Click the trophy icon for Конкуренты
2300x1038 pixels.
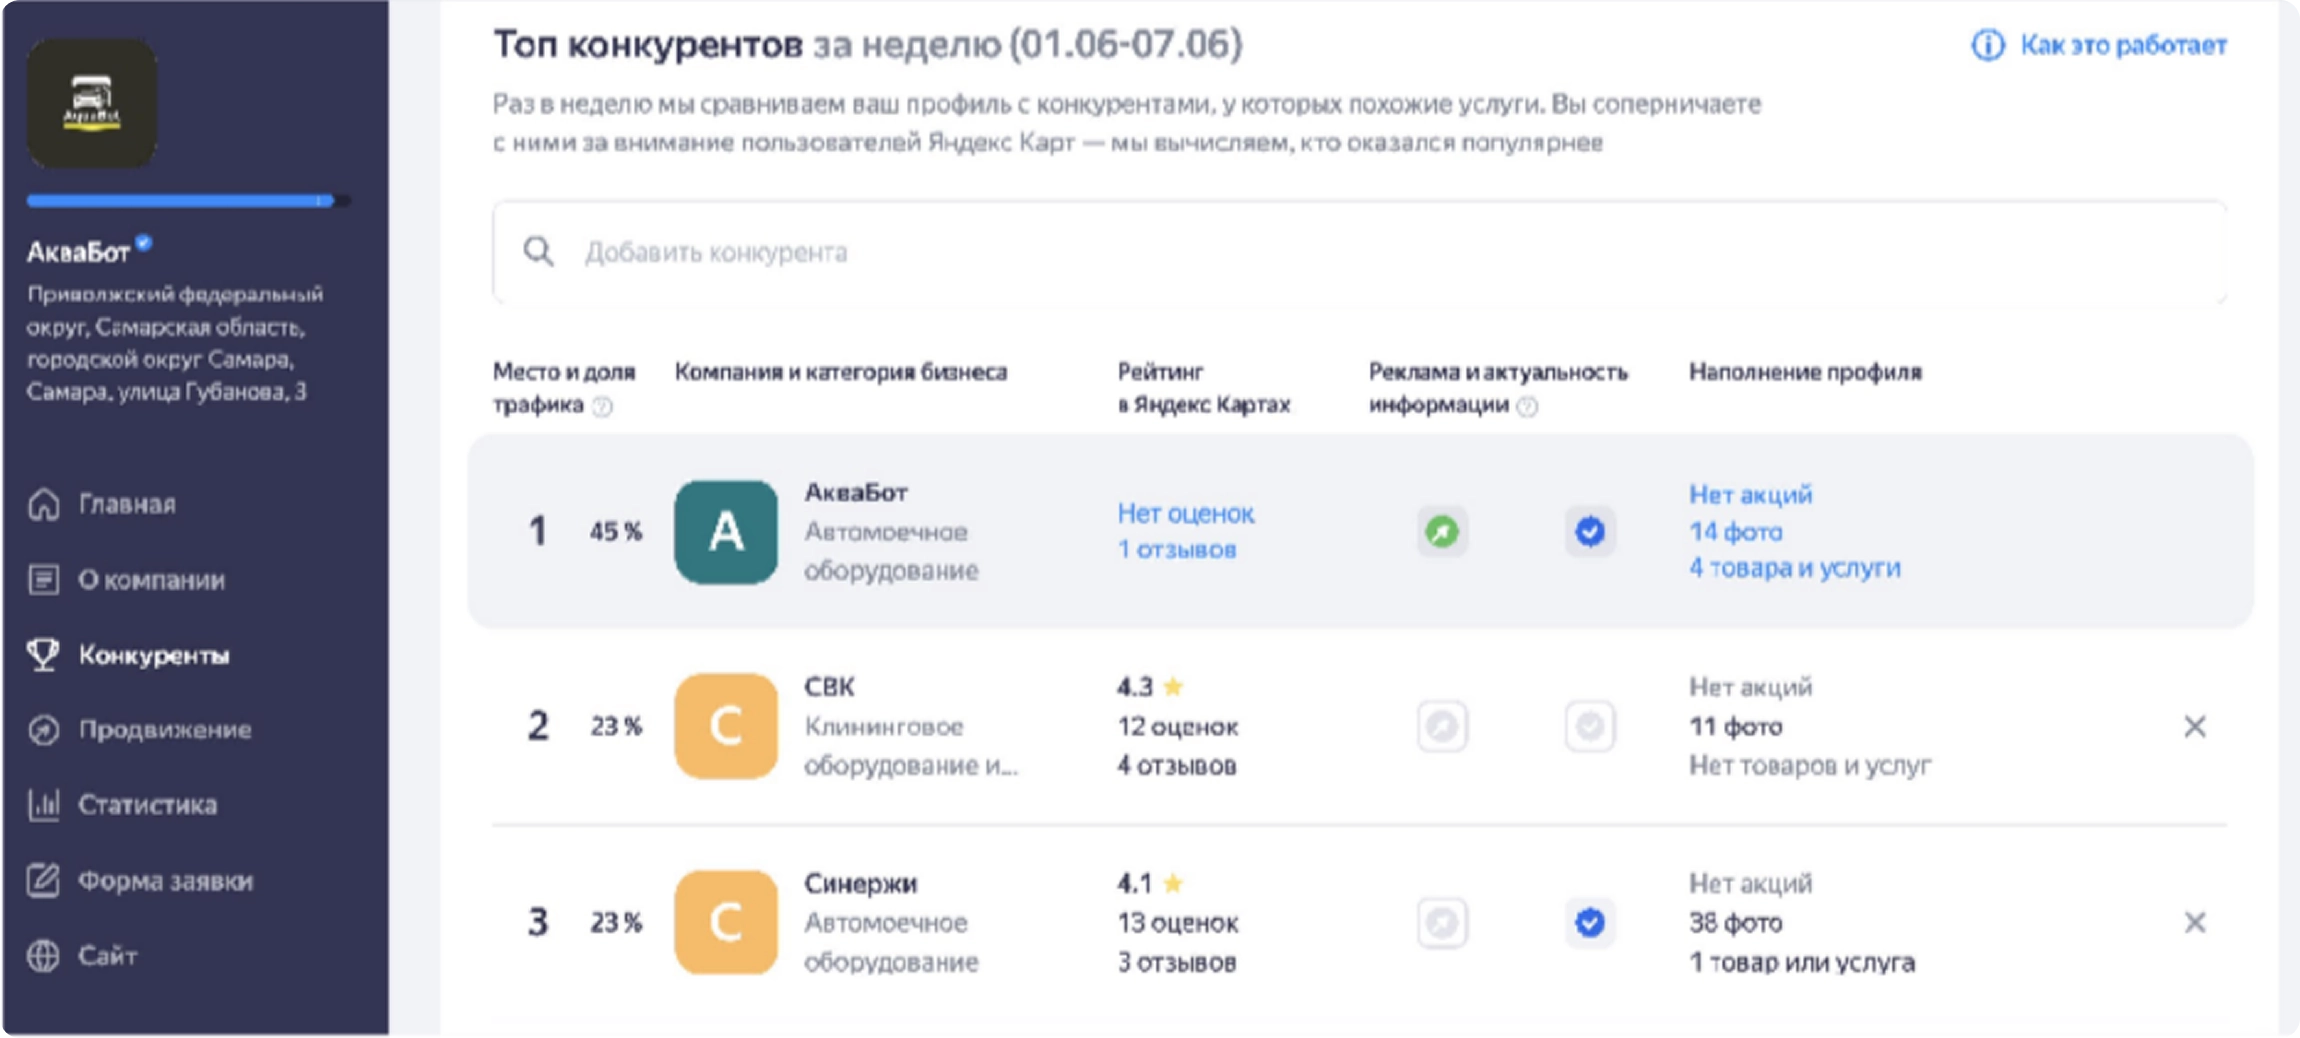43,655
